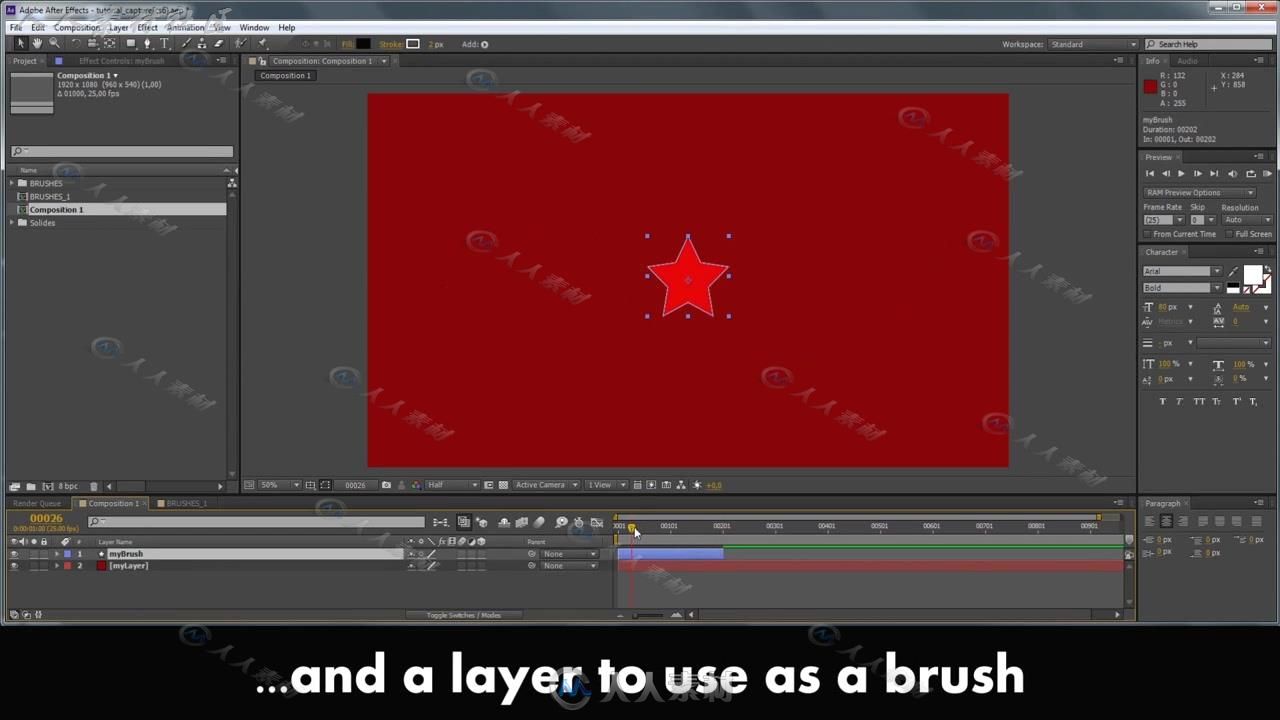Screen dimensions: 1280x720
Task: Click the Add shape contents button
Action: coord(484,44)
